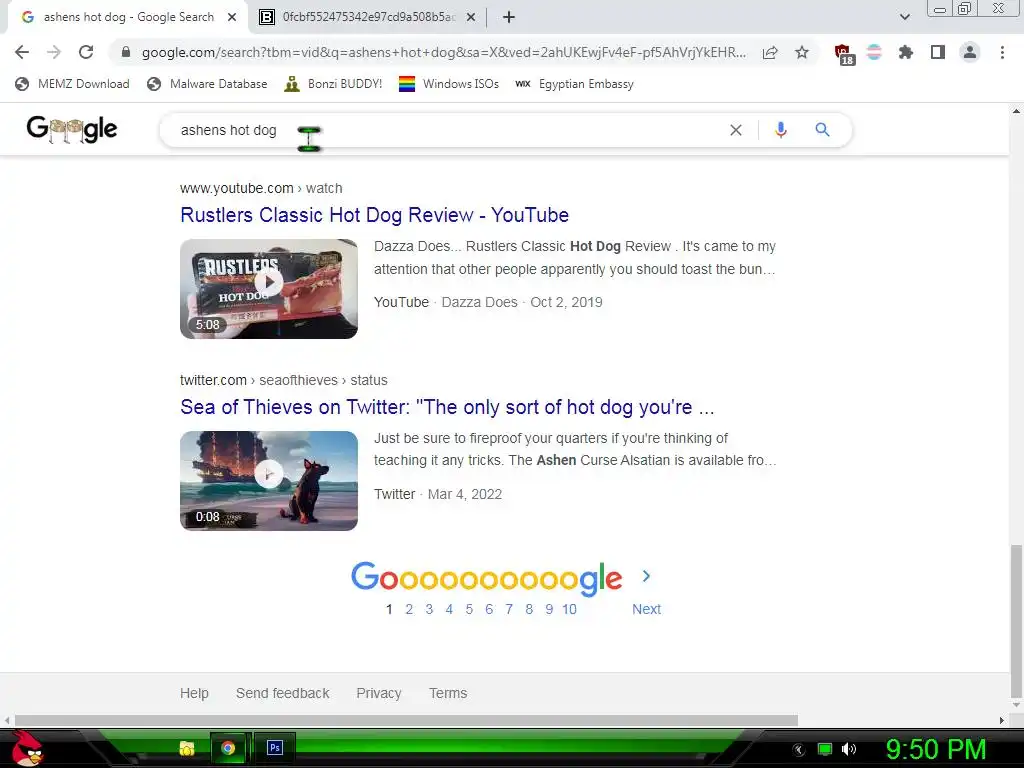Click the browser forward arrow

(x=54, y=52)
